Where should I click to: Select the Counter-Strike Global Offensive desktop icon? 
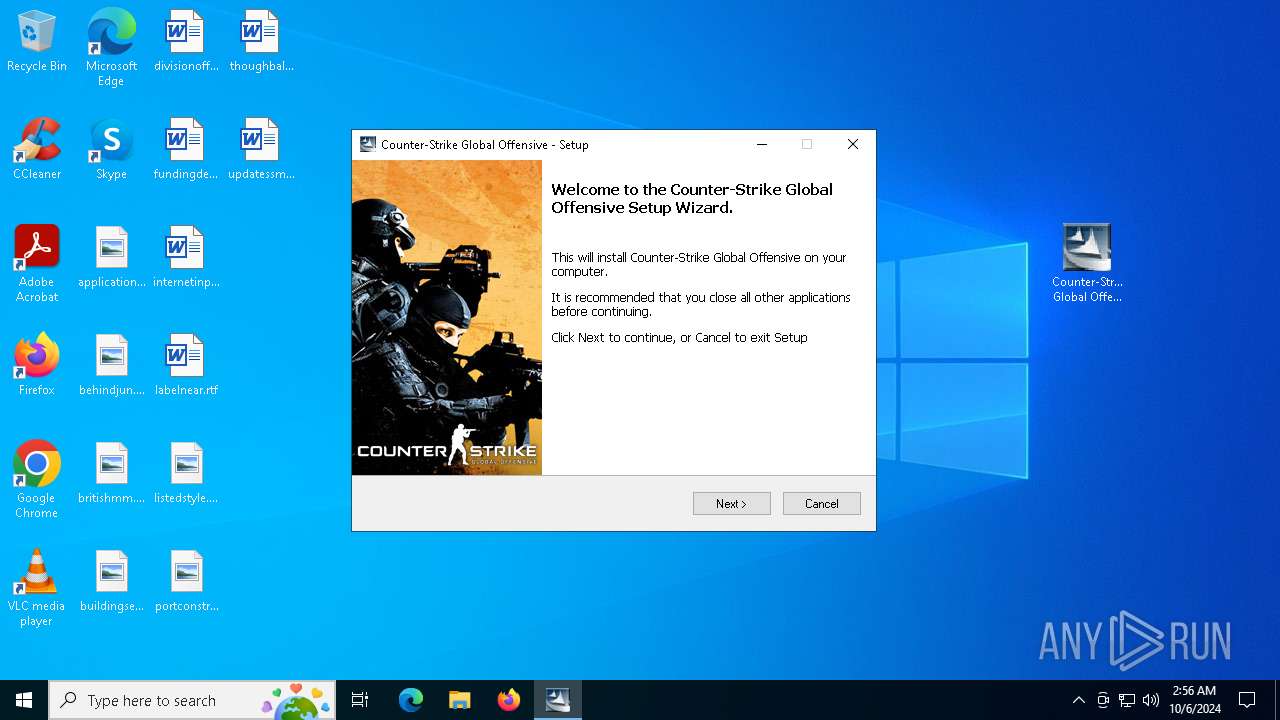point(1087,264)
